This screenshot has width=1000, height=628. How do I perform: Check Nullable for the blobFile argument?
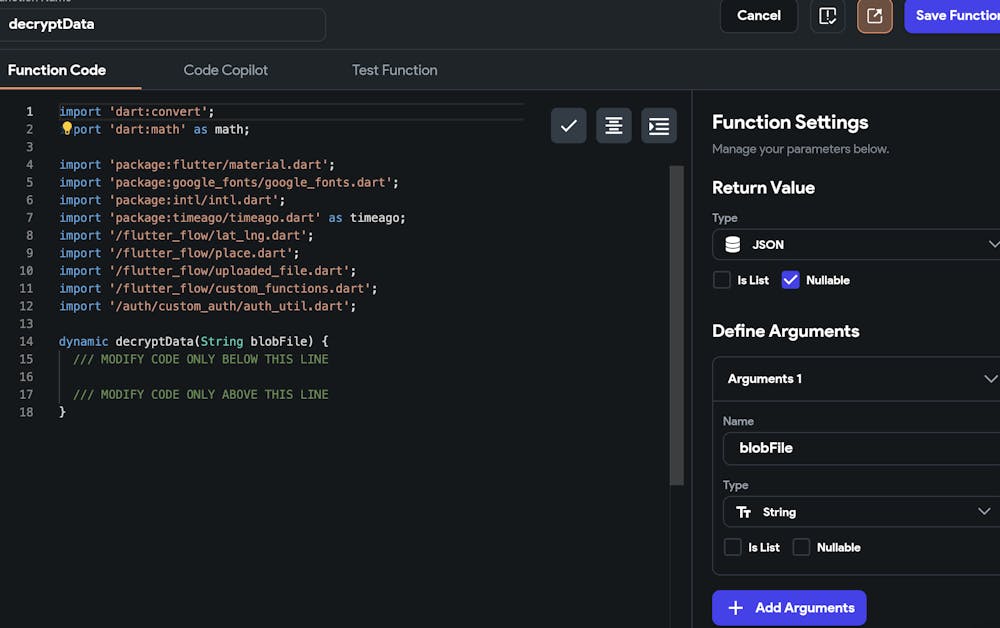pyautogui.click(x=801, y=547)
